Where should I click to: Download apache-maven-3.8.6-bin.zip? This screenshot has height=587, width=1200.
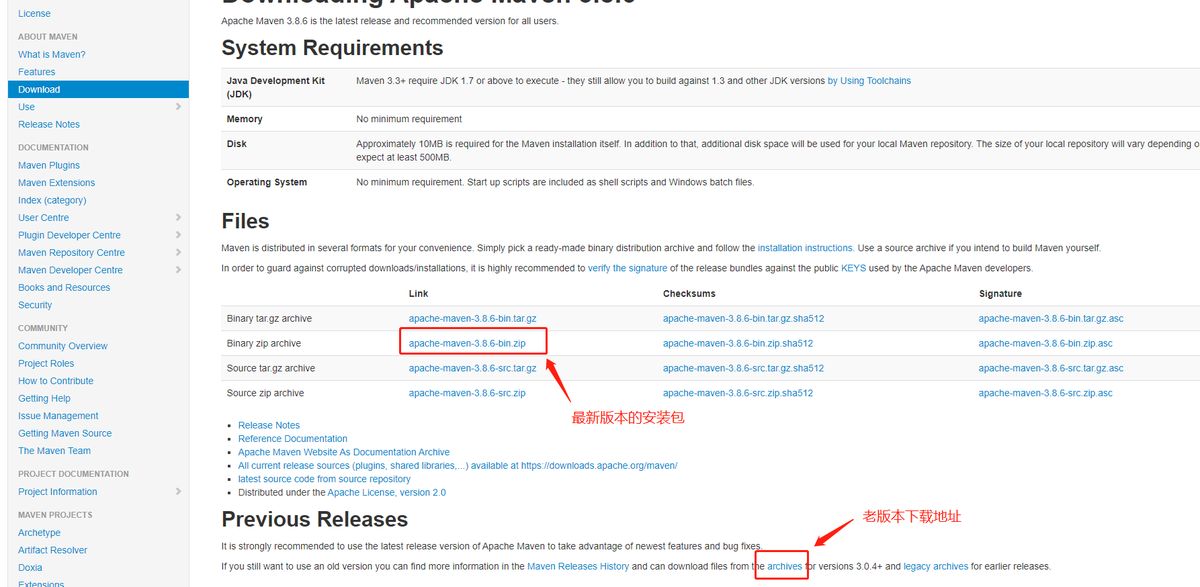click(467, 344)
